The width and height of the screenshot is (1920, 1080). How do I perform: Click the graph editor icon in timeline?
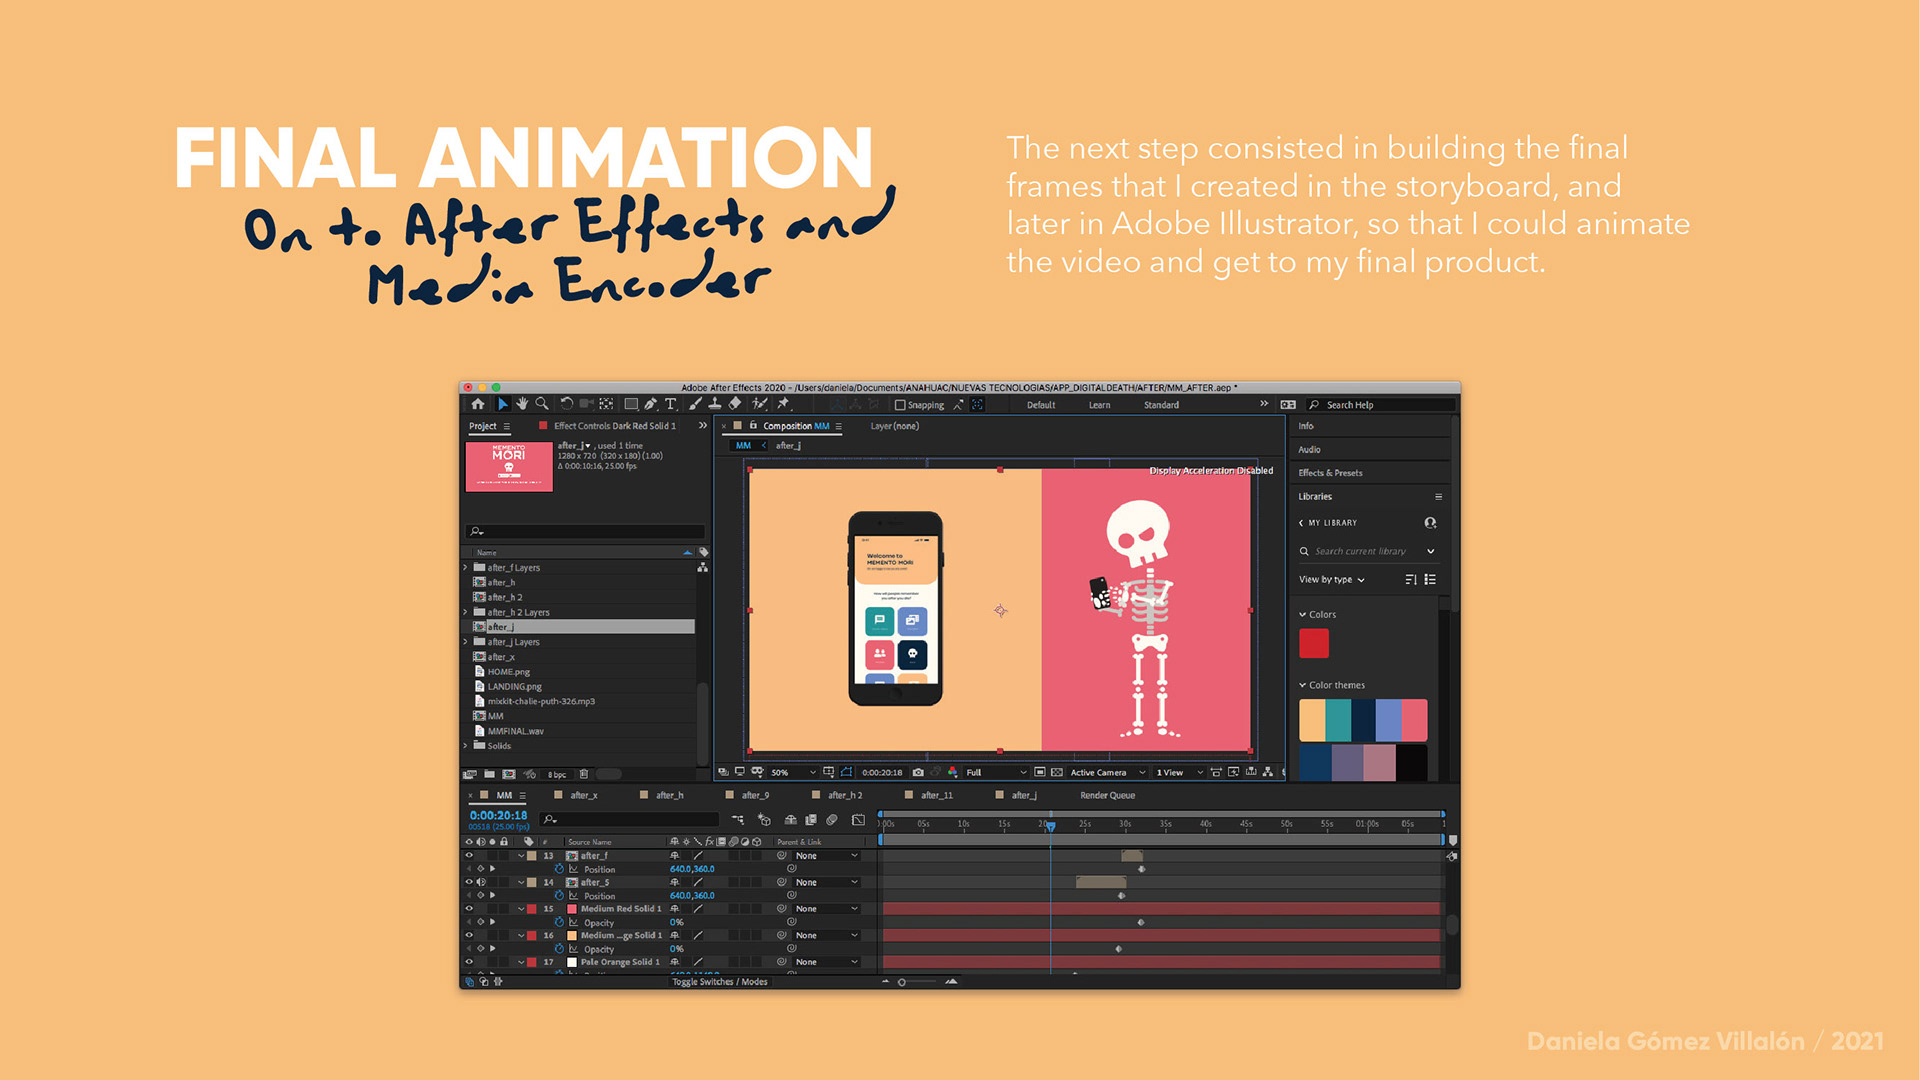tap(858, 820)
